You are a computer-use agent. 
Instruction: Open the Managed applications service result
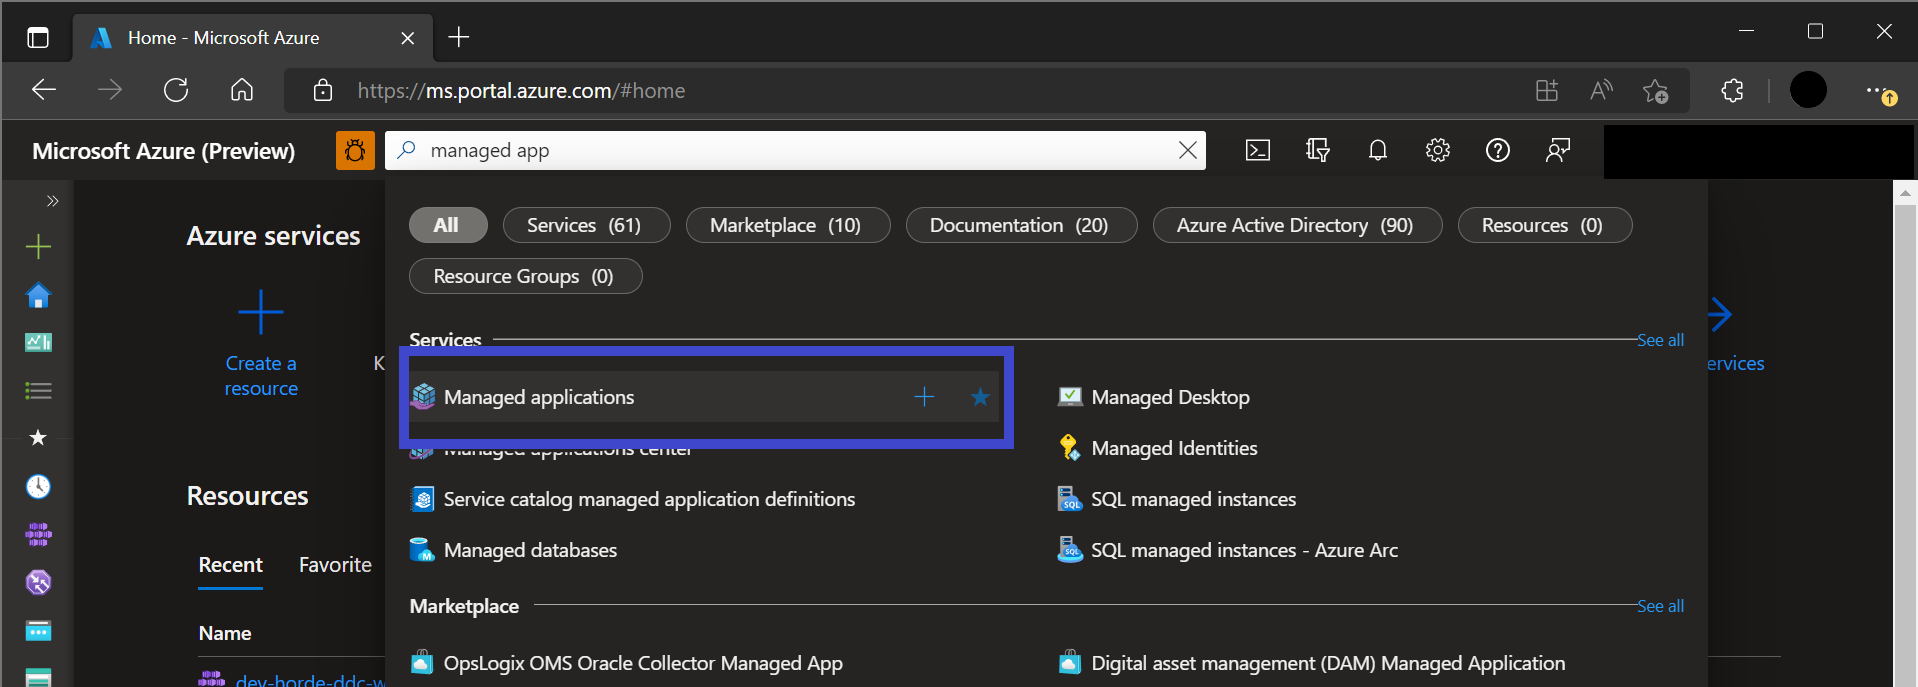[538, 397]
